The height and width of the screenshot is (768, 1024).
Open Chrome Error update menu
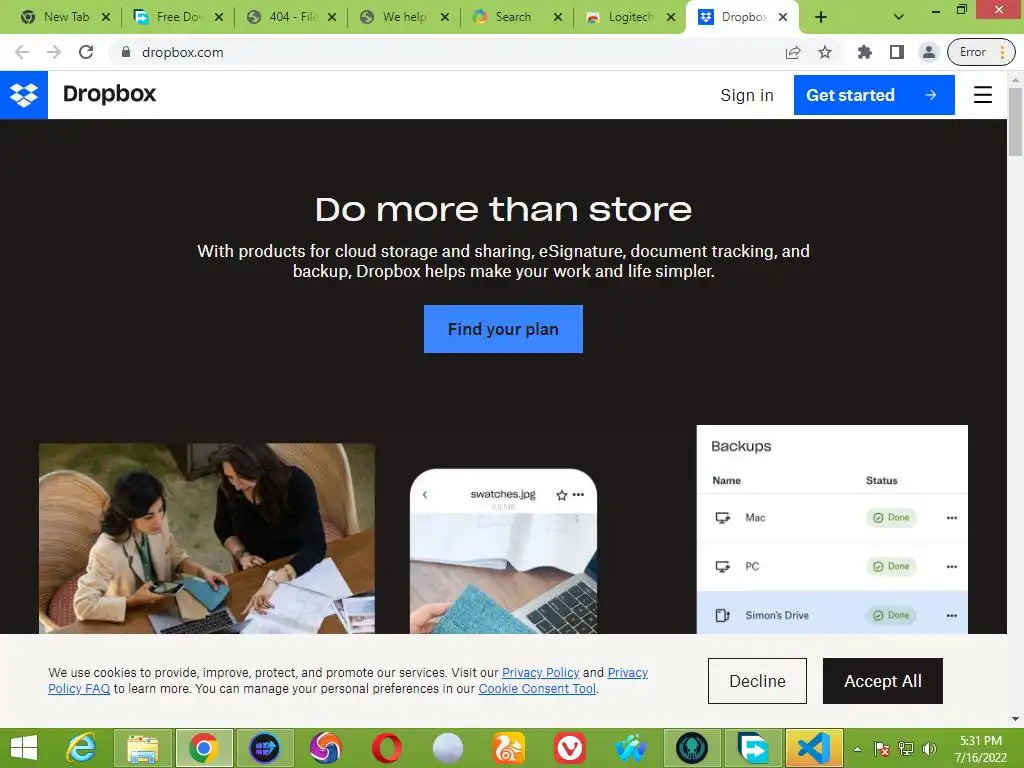click(x=981, y=52)
